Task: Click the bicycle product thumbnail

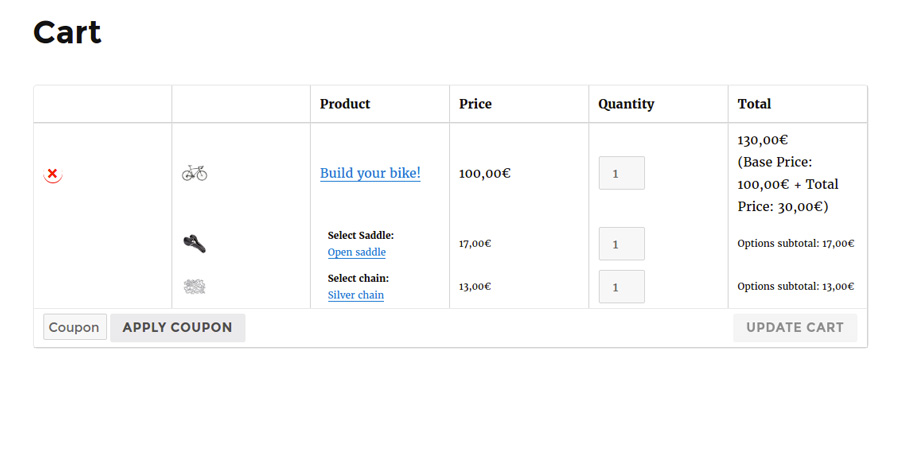Action: pyautogui.click(x=194, y=173)
